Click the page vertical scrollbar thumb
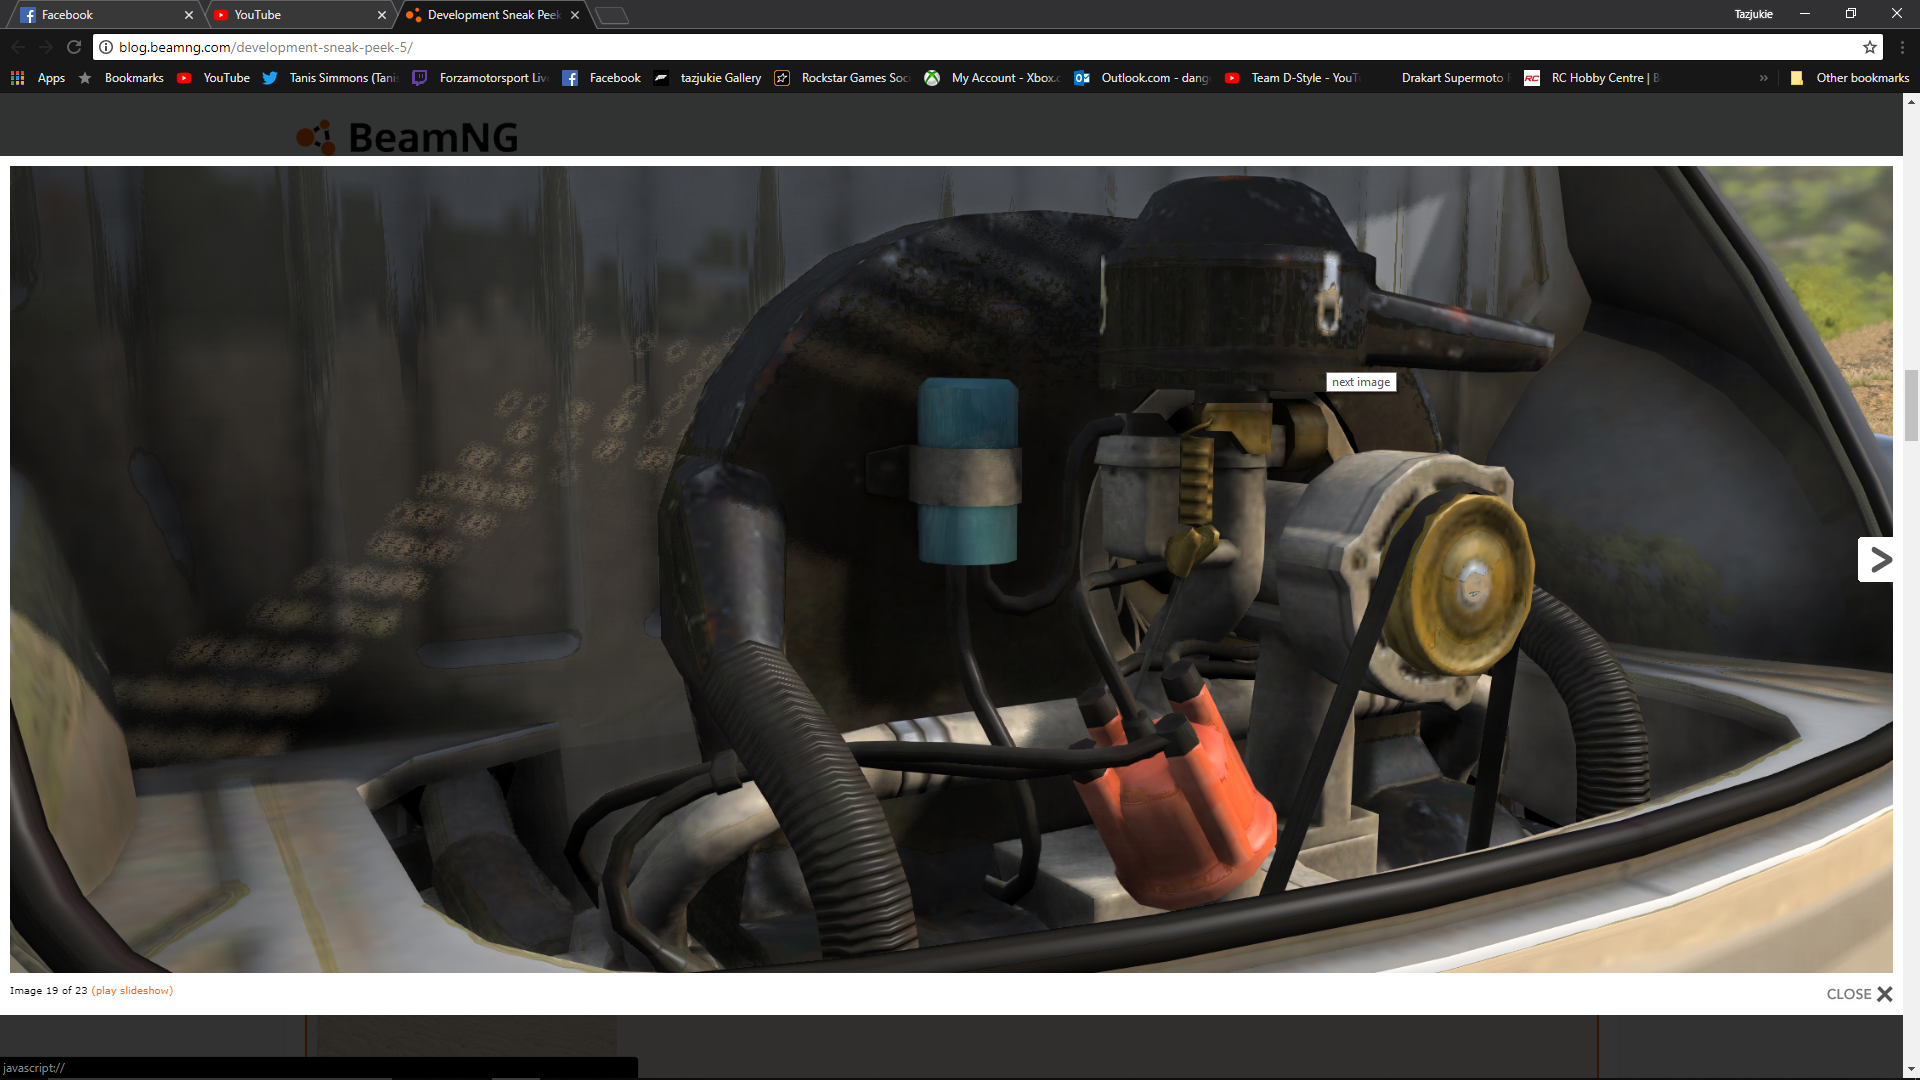This screenshot has height=1080, width=1920. click(x=1911, y=404)
